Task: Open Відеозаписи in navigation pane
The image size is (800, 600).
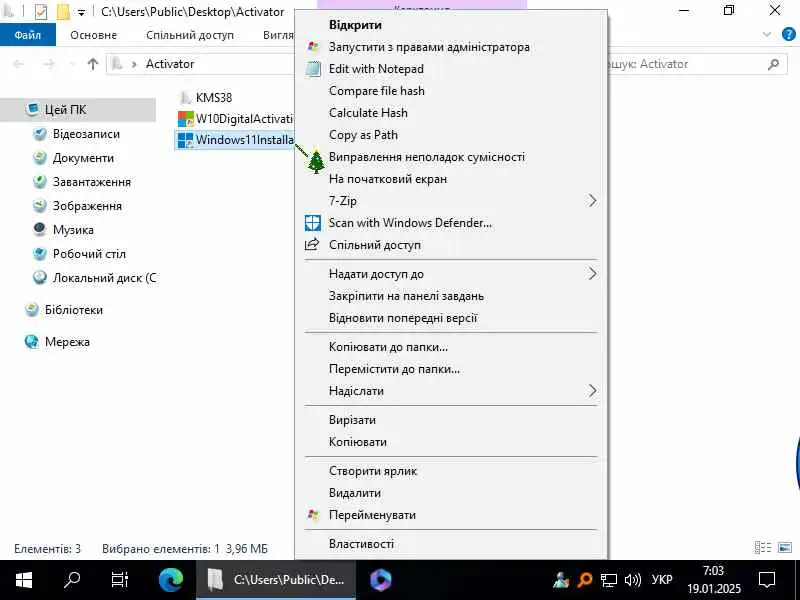Action: click(86, 134)
